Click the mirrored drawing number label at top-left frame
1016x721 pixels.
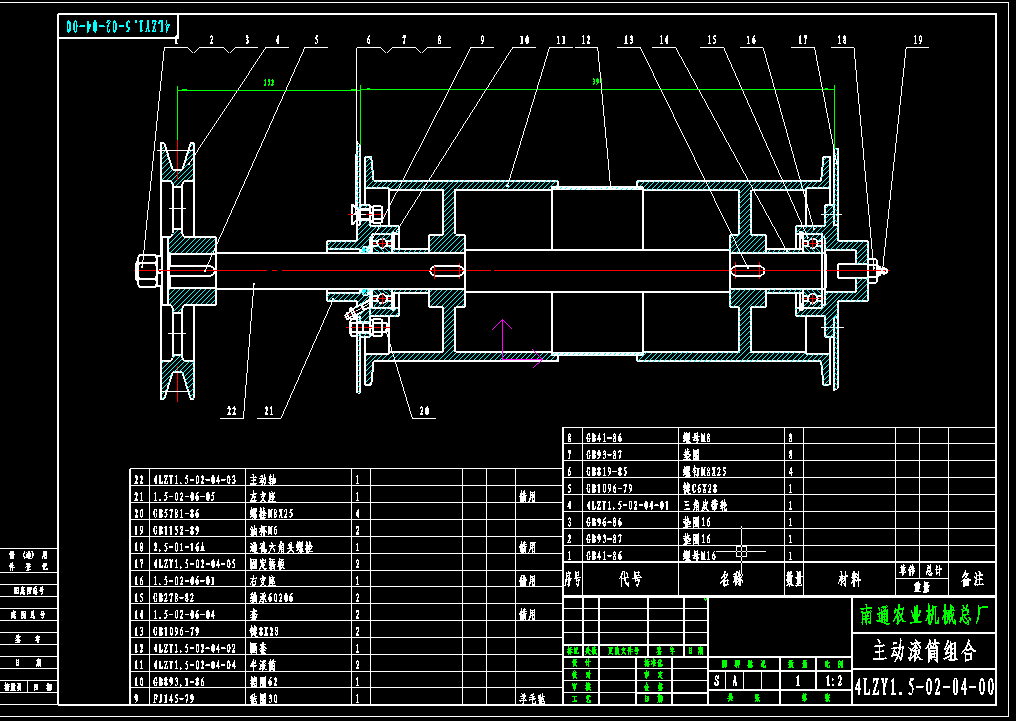(121, 27)
